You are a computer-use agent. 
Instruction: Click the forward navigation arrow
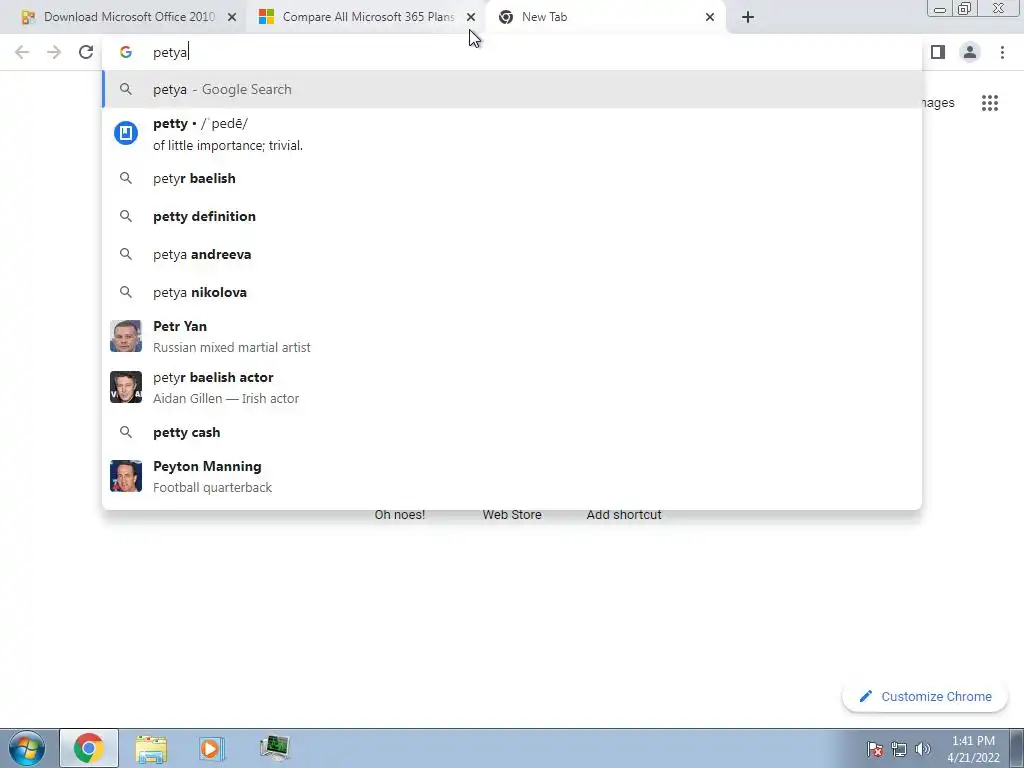(x=54, y=52)
